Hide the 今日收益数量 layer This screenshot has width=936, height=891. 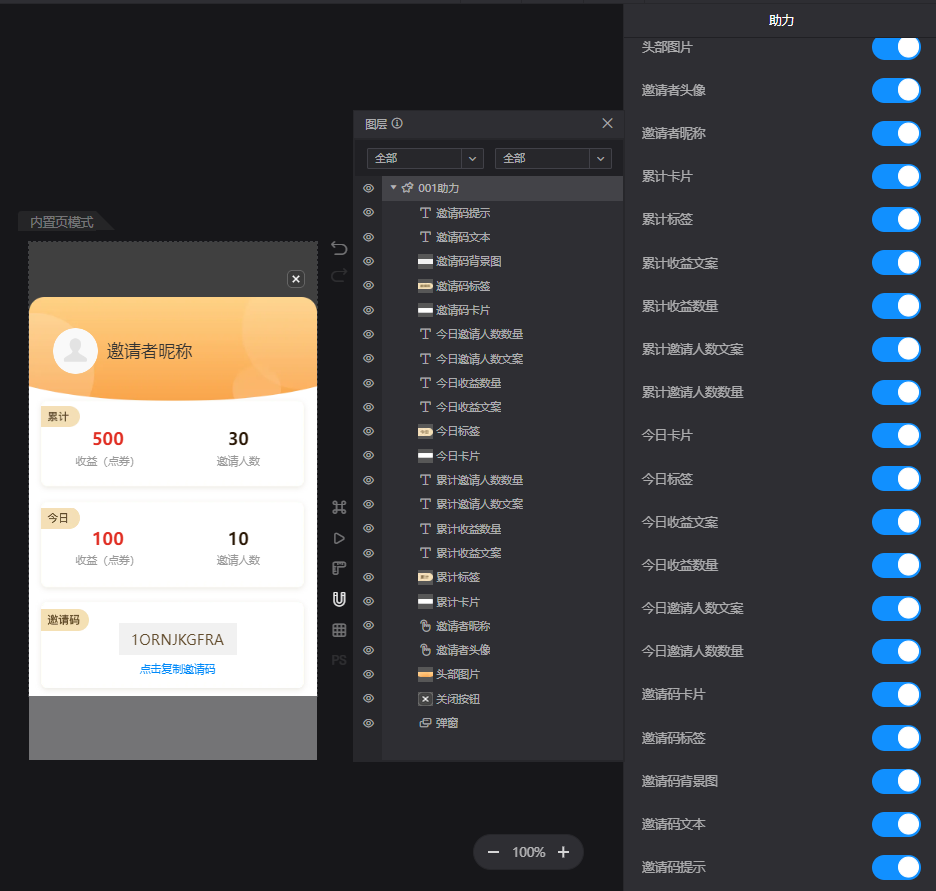pos(368,383)
